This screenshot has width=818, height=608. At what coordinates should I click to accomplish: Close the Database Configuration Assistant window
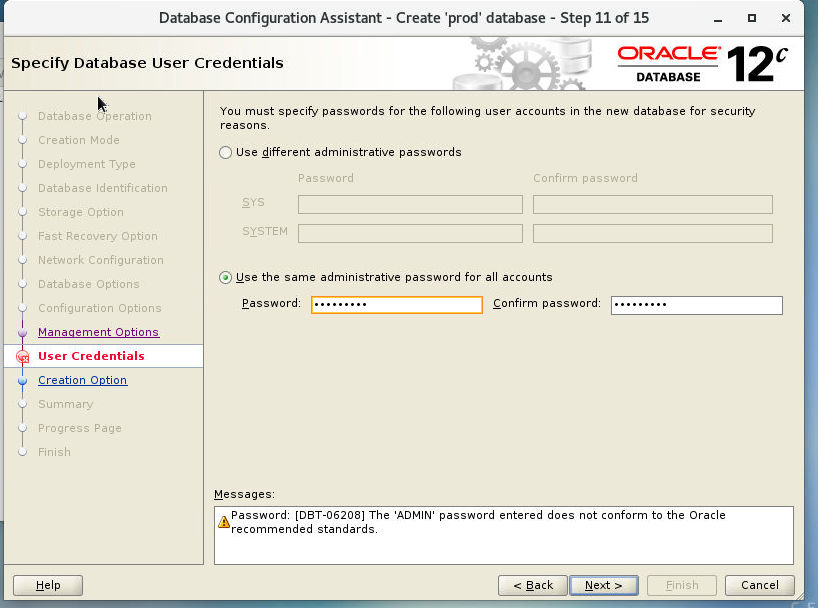pyautogui.click(x=786, y=18)
